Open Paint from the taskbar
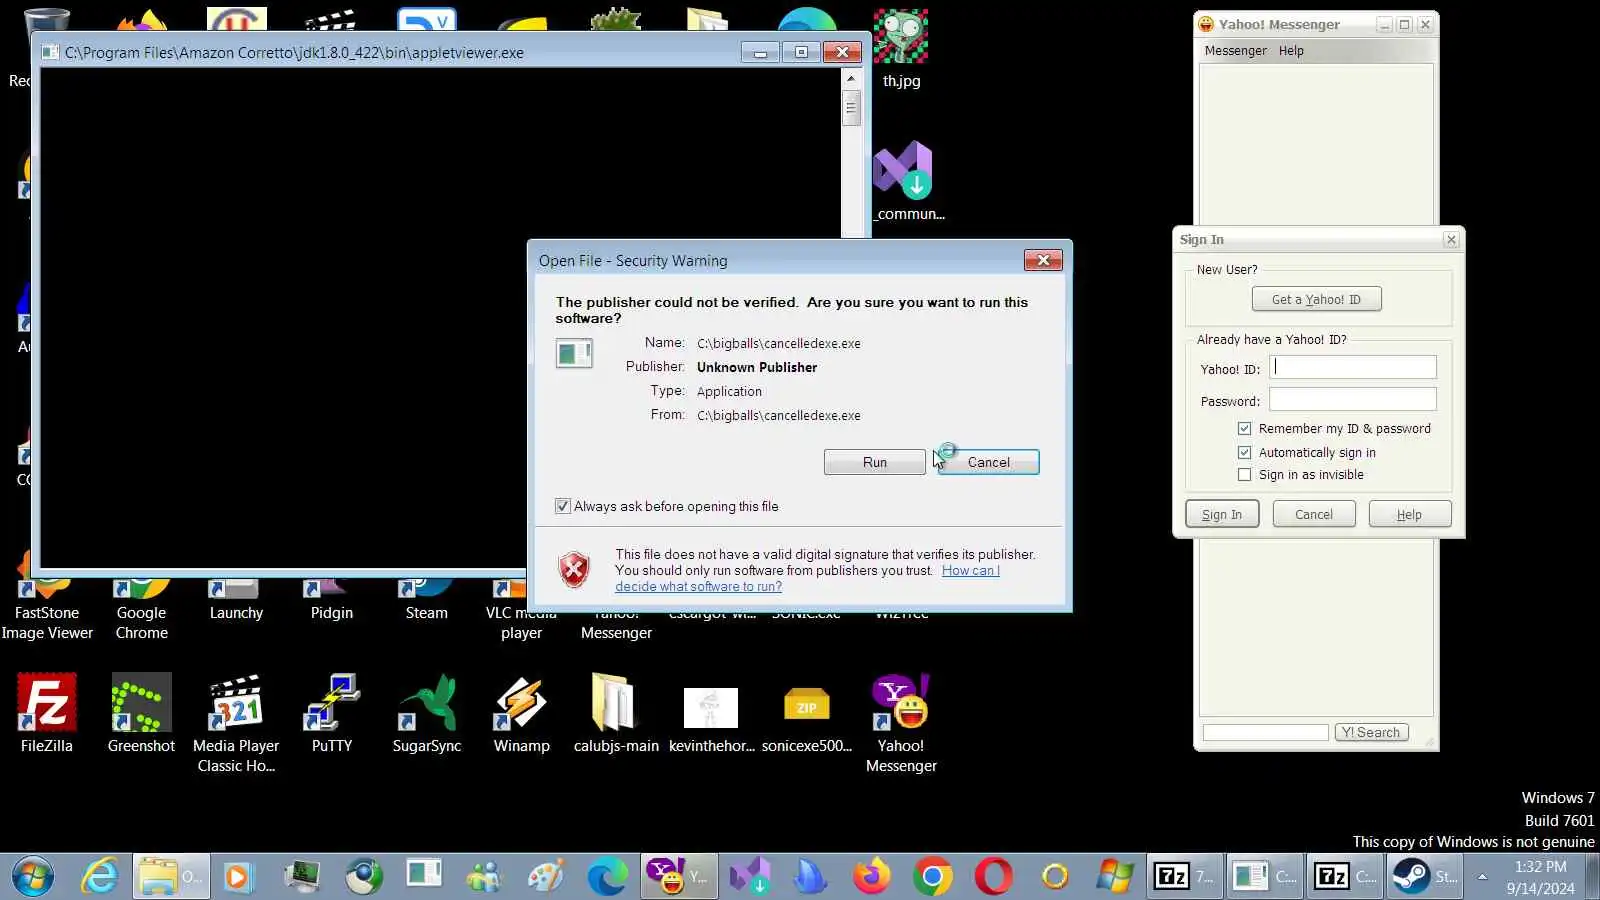Screen dimensions: 1600x900 pos(545,877)
